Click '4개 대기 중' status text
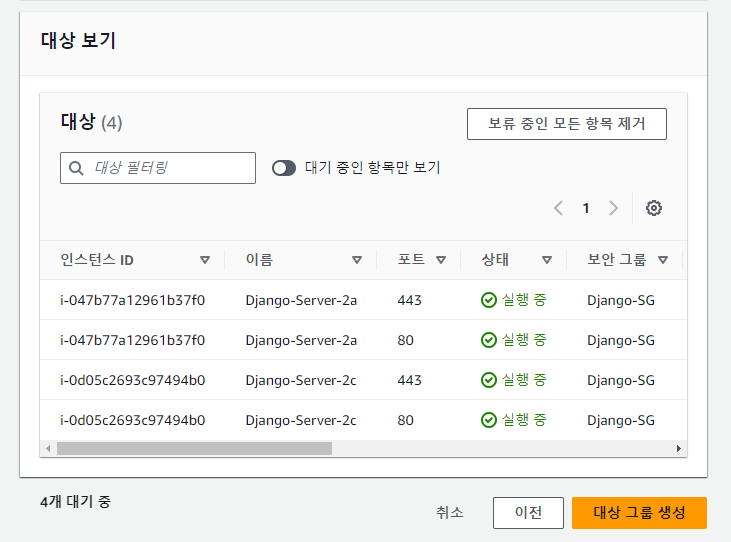Screen dimensions: 731x542 tap(76, 502)
